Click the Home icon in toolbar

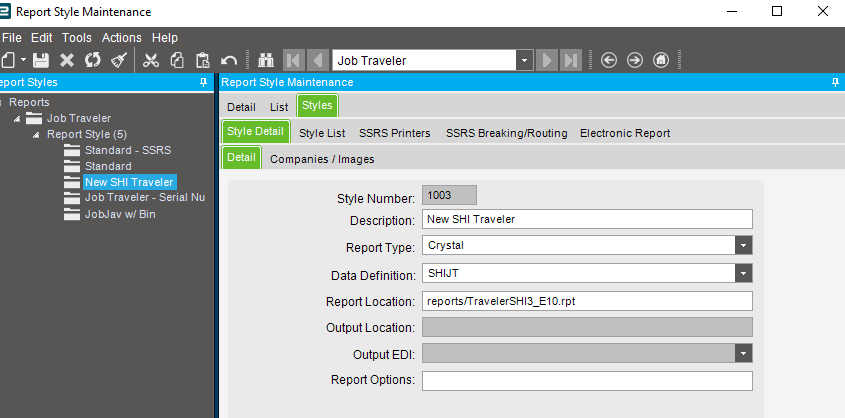tap(661, 60)
